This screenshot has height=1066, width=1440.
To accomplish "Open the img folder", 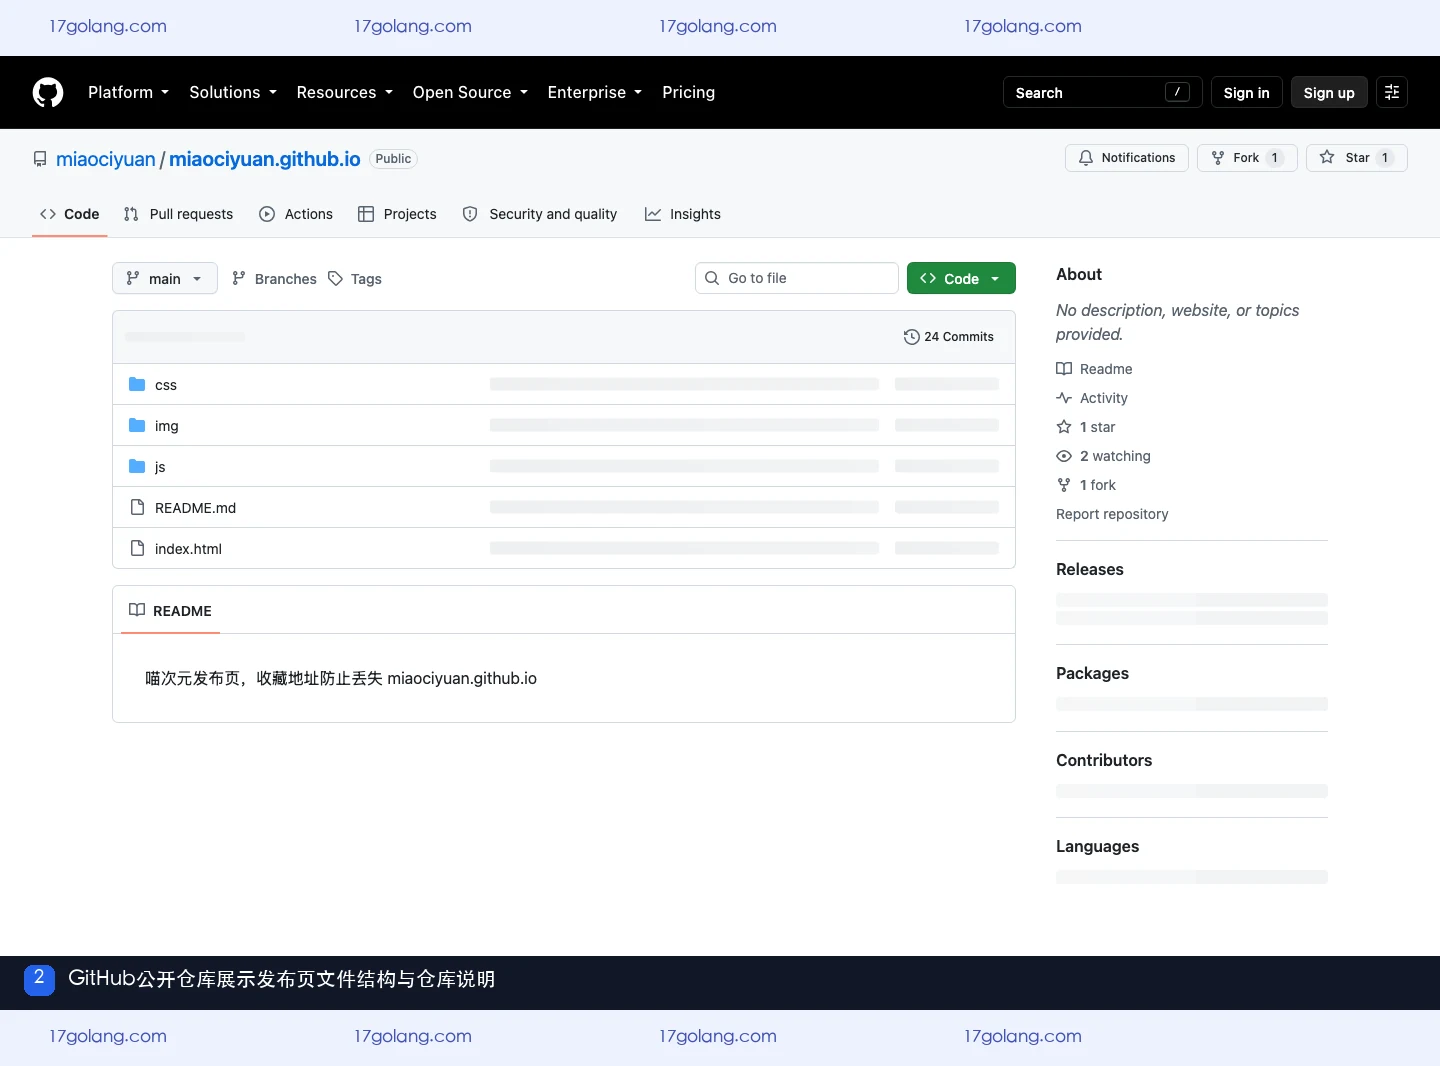I will coord(167,426).
